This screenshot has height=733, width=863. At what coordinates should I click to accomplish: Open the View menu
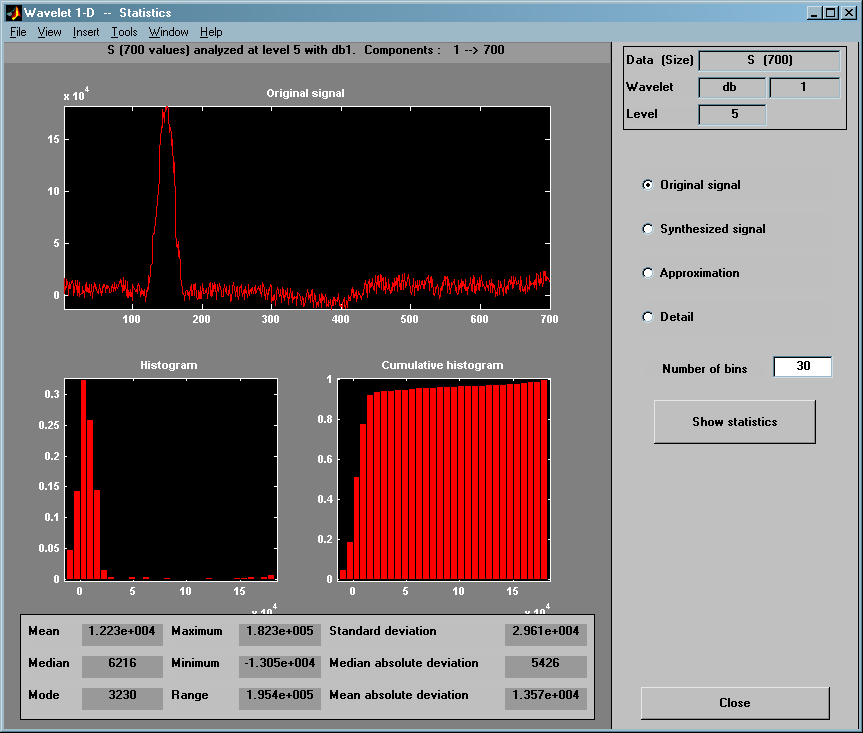pyautogui.click(x=49, y=32)
